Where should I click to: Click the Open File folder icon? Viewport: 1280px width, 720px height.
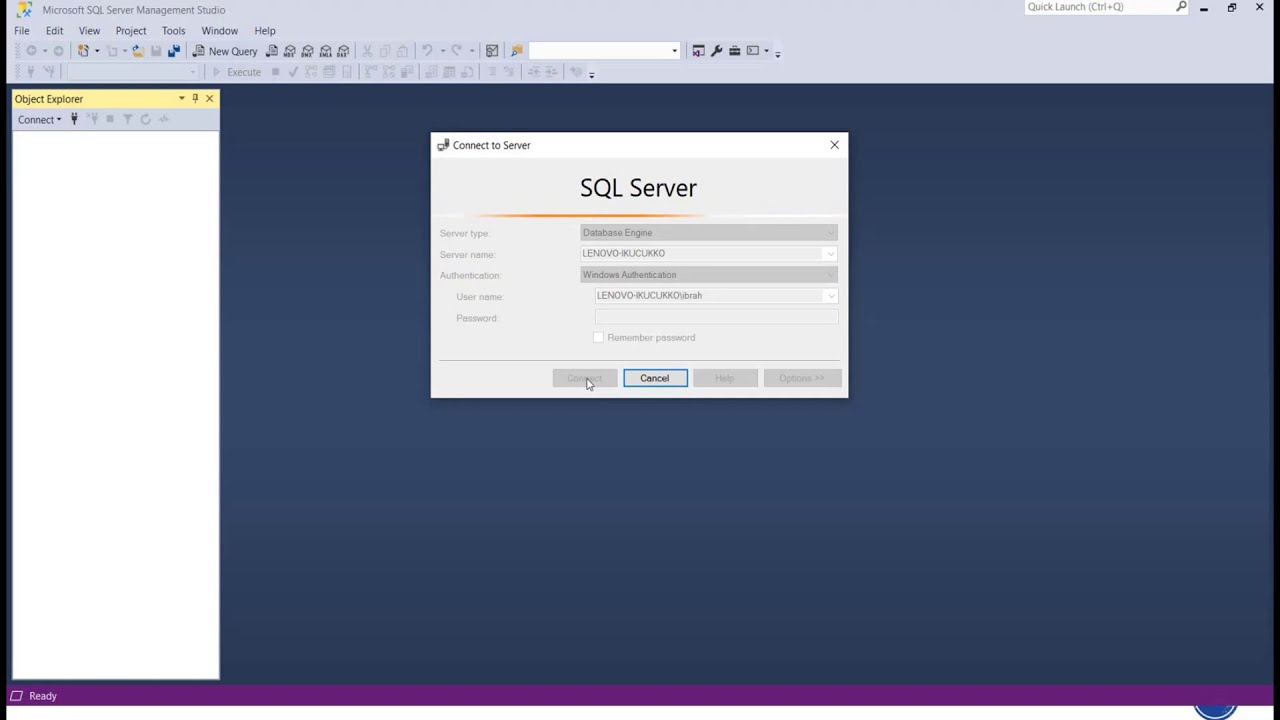tap(138, 51)
